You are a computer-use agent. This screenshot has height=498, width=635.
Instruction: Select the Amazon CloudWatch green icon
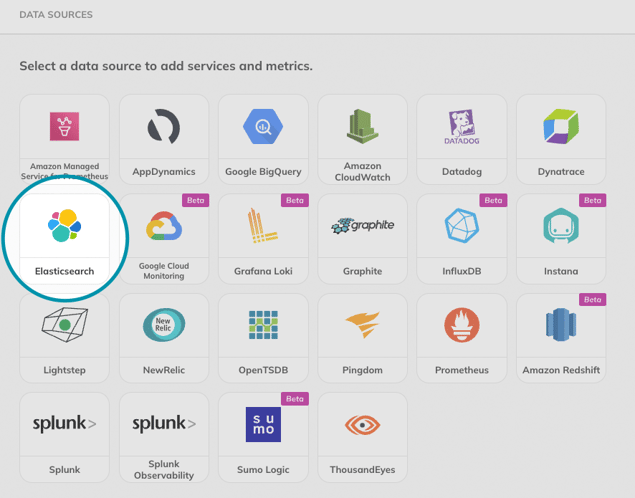click(362, 126)
